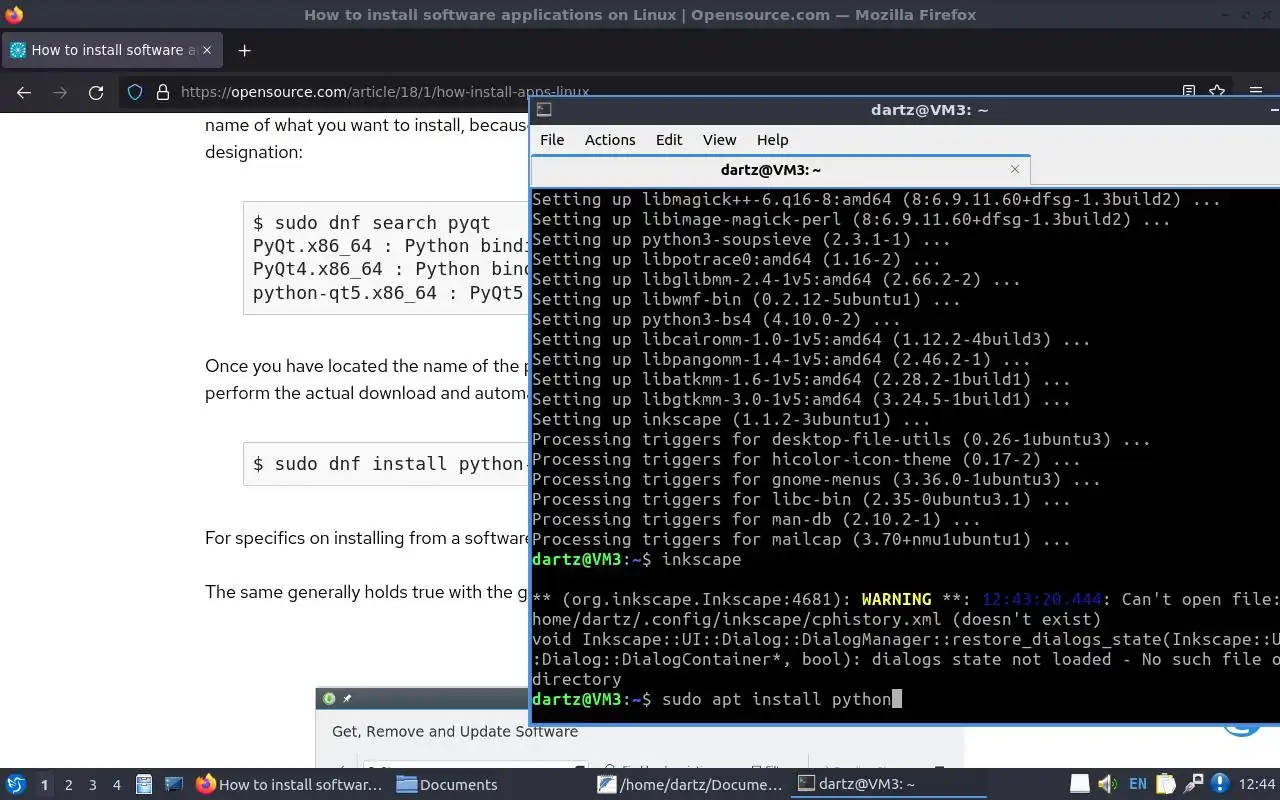The width and height of the screenshot is (1280, 800).
Task: Open terminal View menu
Action: [x=719, y=140]
